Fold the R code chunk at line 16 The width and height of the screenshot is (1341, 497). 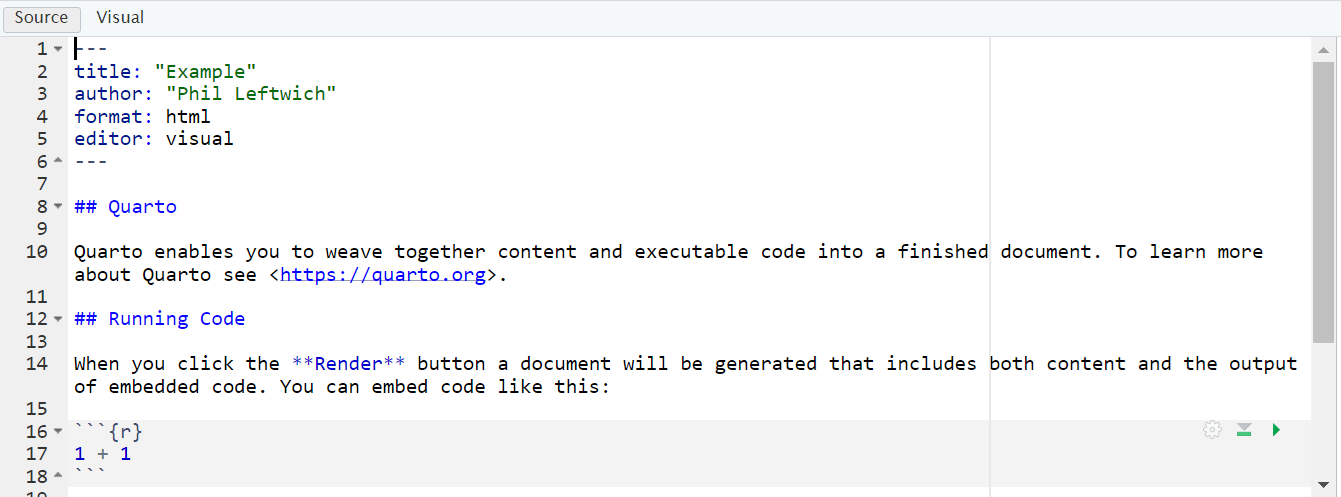[x=58, y=432]
